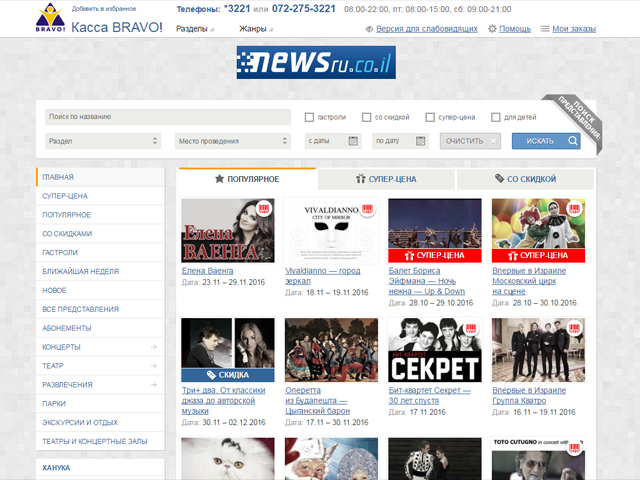640x480 pixels.
Task: Open calendar icon in 'с даты' field
Action: pyautogui.click(x=353, y=141)
